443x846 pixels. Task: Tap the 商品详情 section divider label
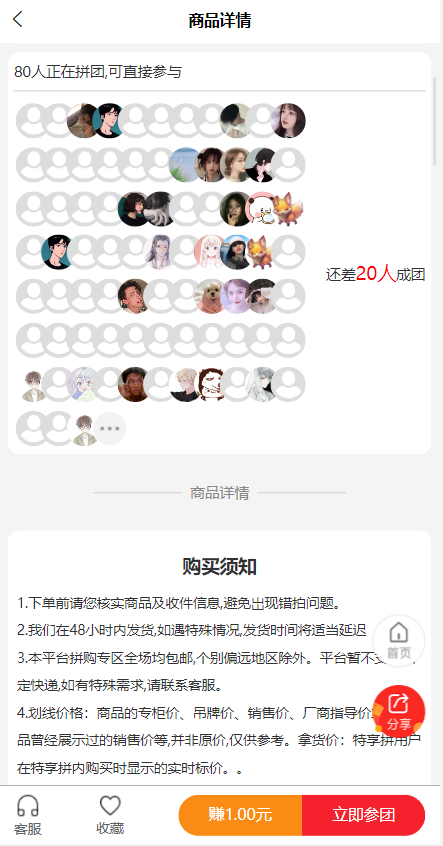coord(219,493)
